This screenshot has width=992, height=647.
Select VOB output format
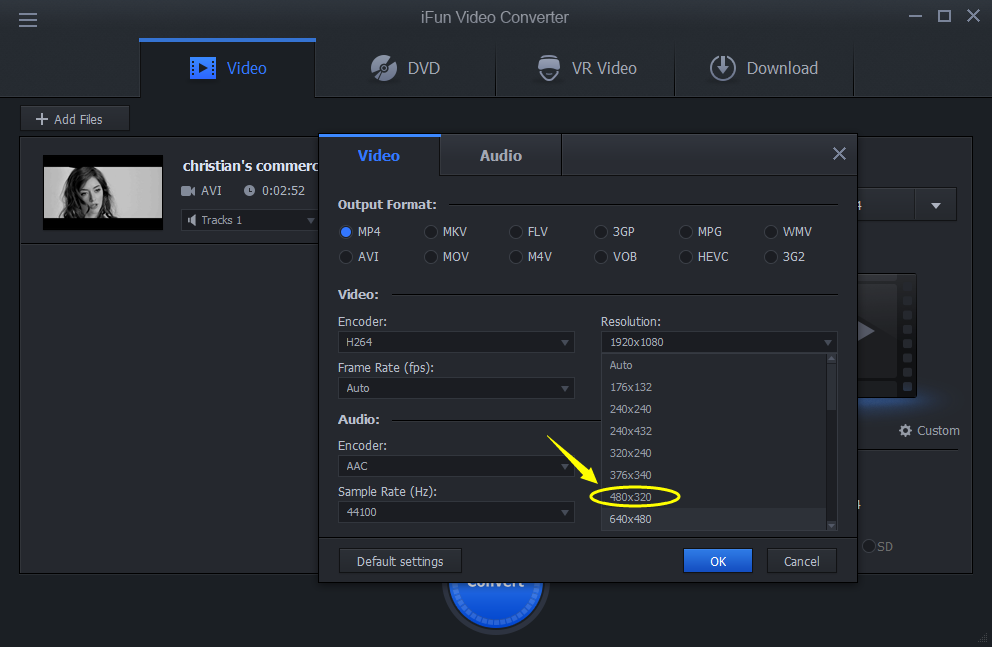tap(600, 257)
